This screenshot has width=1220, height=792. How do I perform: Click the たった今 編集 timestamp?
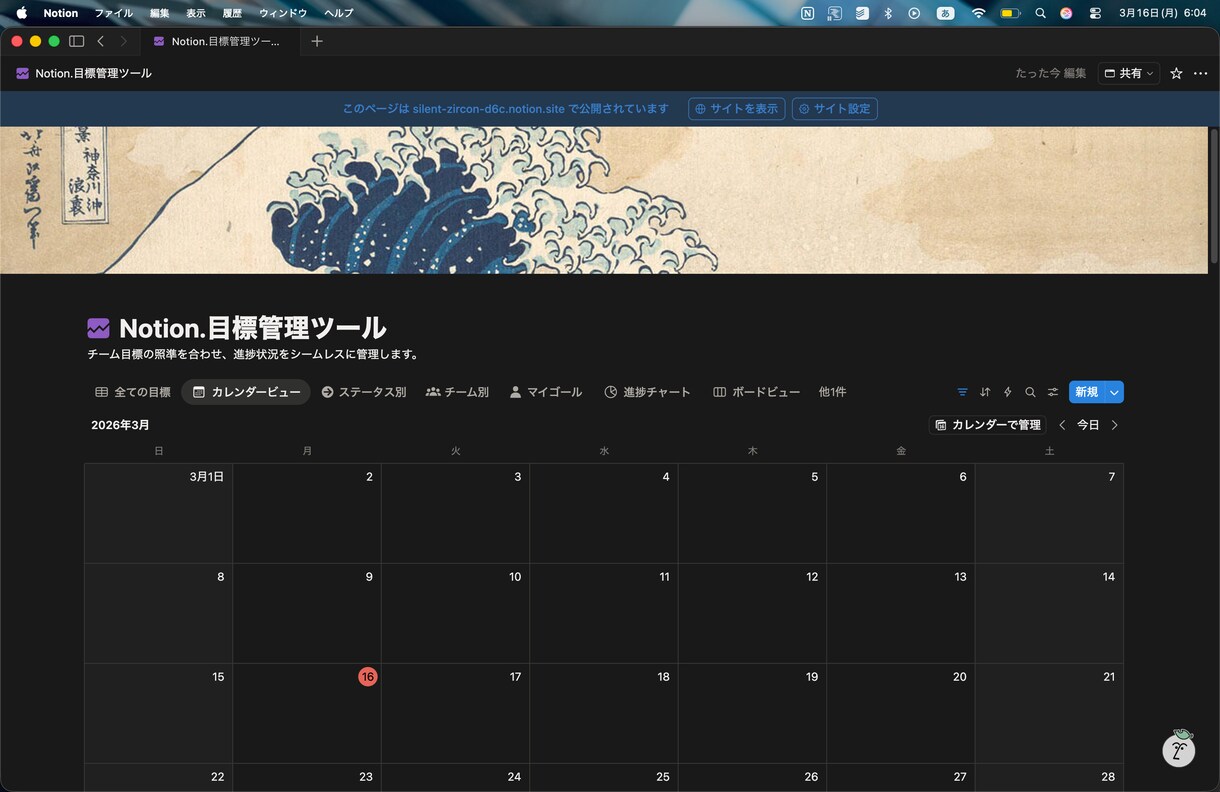pos(1050,73)
